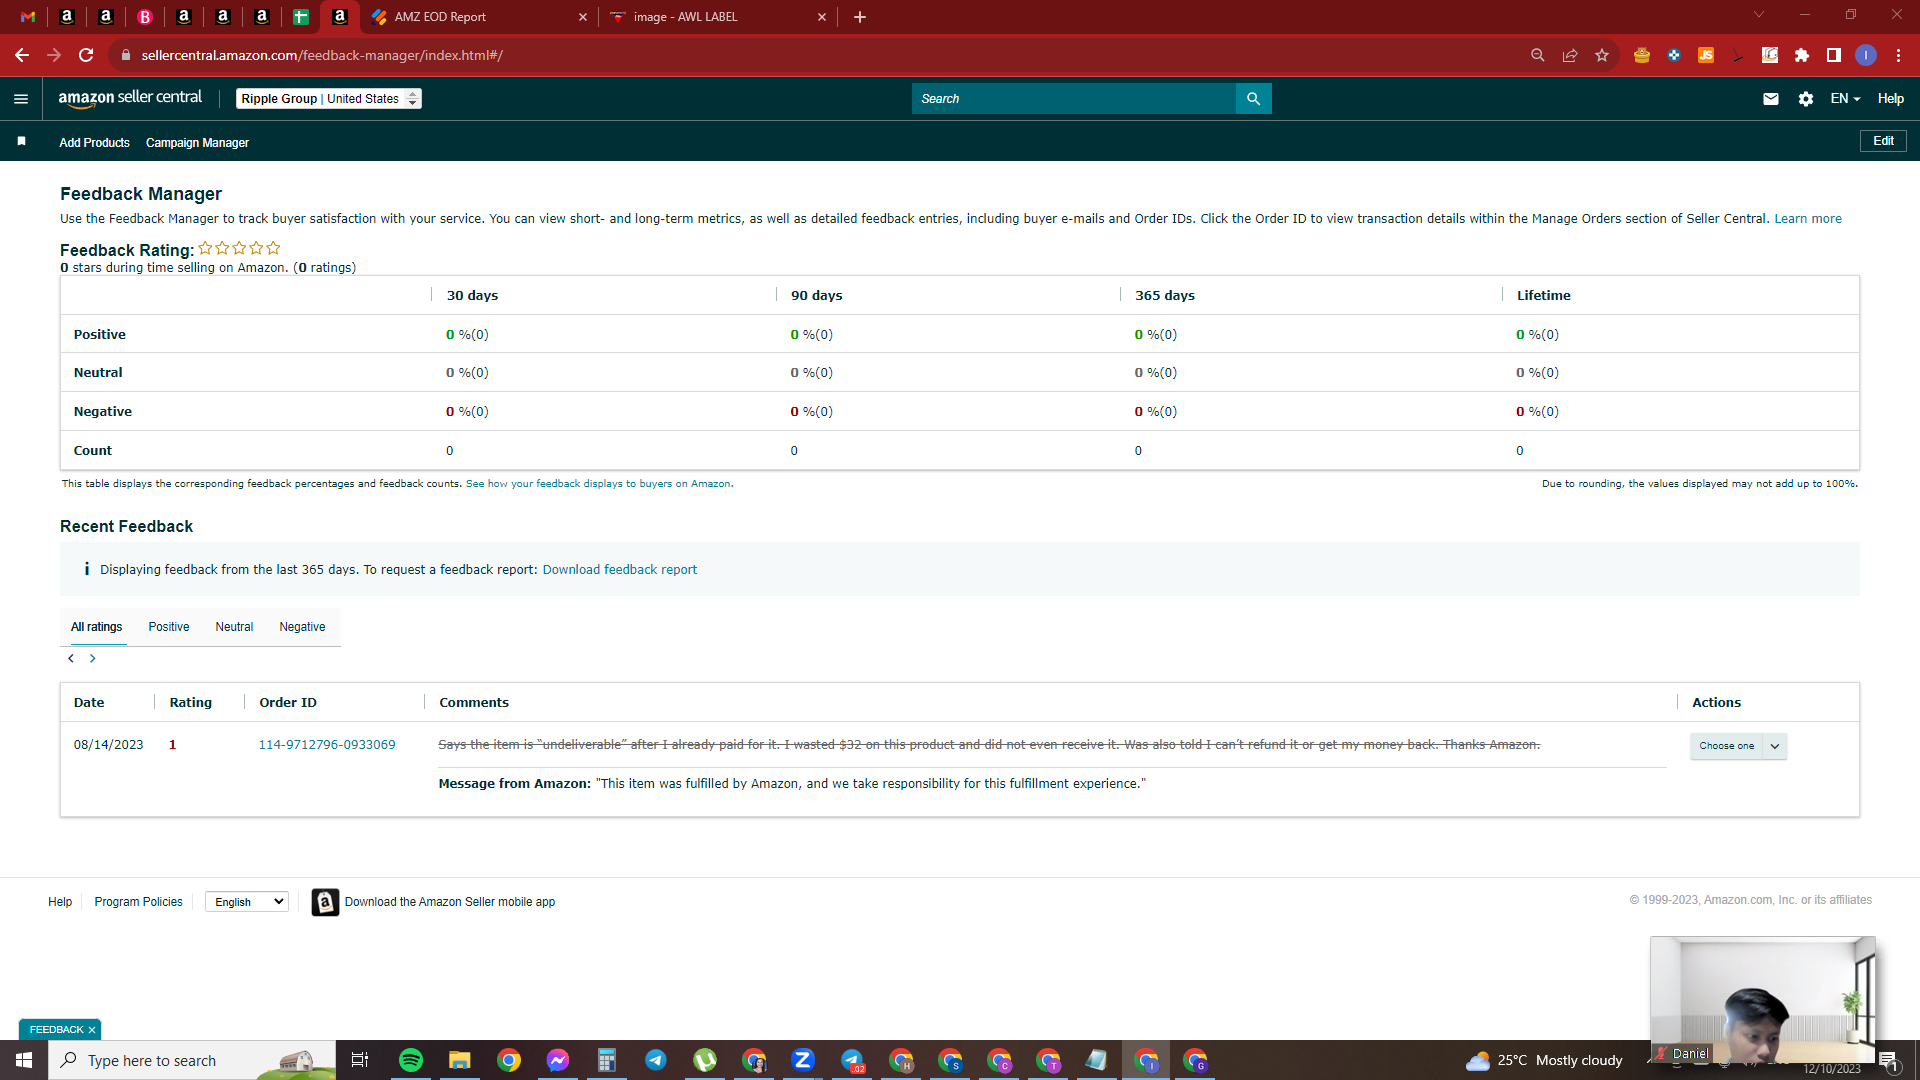Viewport: 1920px width, 1080px height.
Task: Switch to the Positive feedback tab
Action: click(169, 627)
